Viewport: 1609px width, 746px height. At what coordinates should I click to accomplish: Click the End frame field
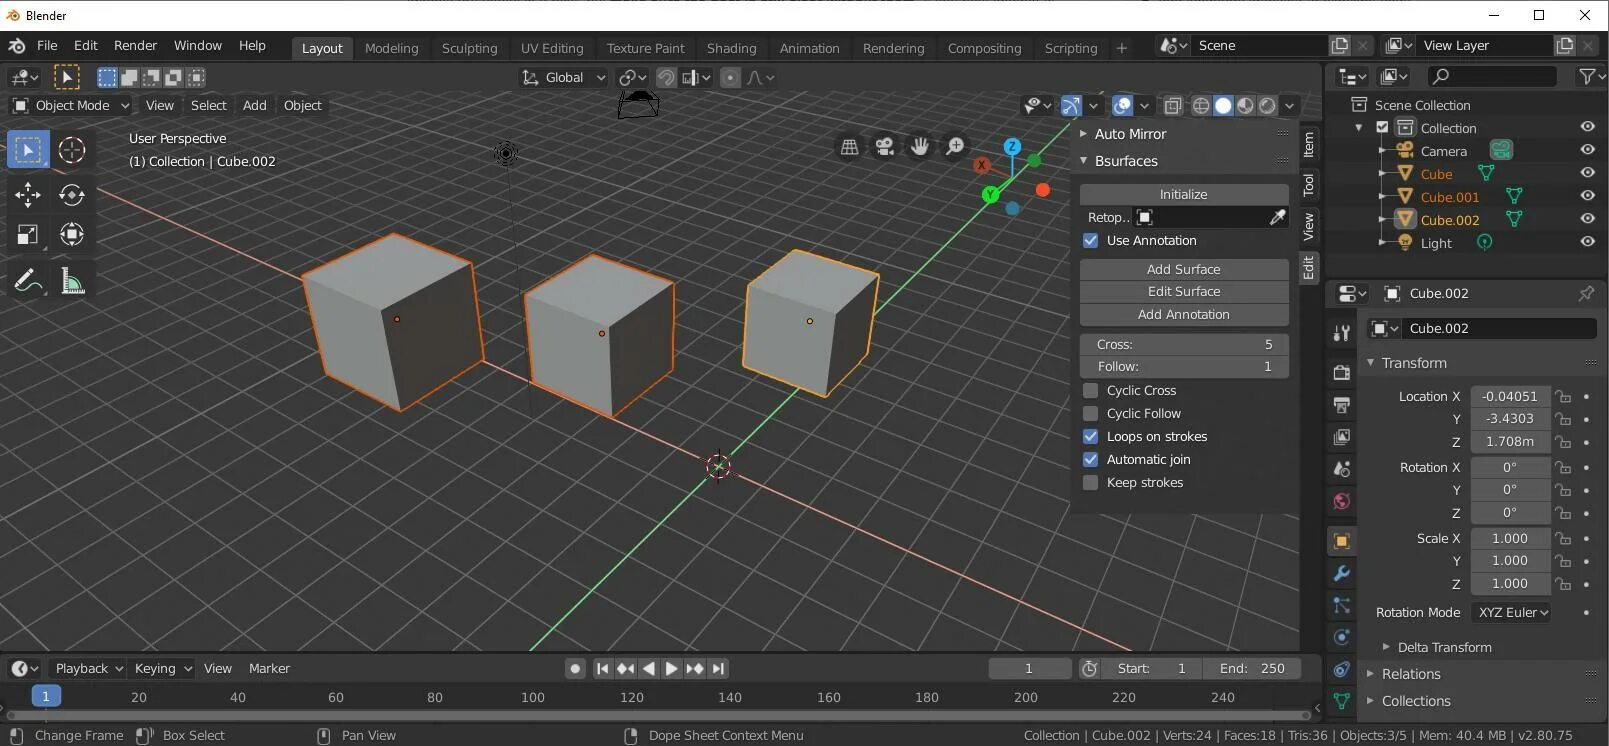[x=1252, y=668]
